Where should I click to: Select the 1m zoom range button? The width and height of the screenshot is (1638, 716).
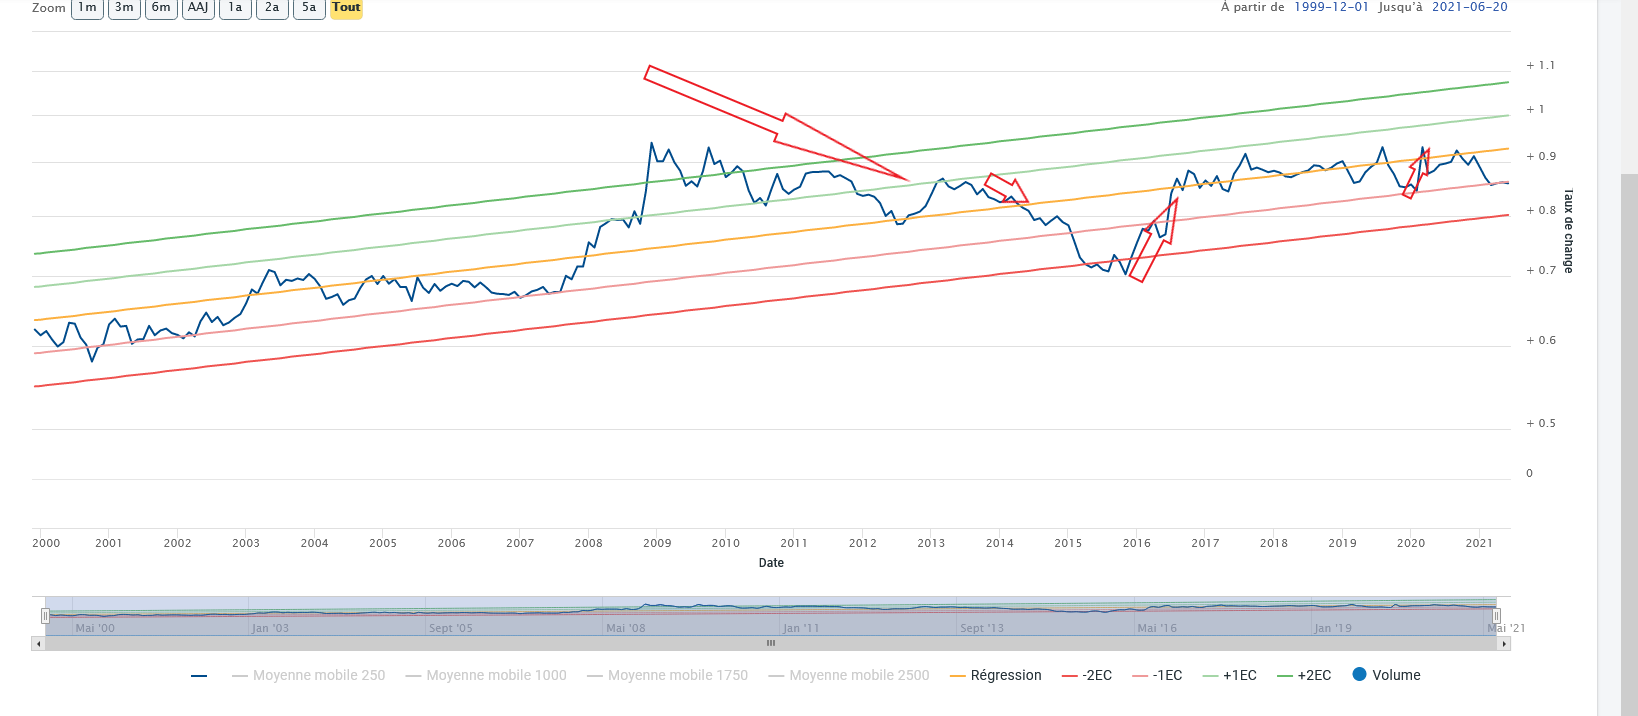[x=88, y=8]
